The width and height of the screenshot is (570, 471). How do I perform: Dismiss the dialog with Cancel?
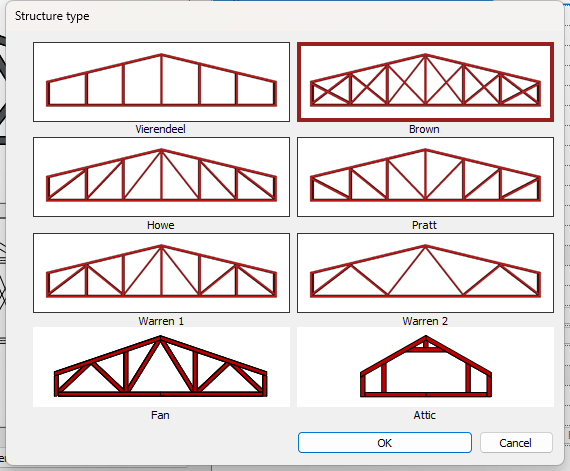516,443
